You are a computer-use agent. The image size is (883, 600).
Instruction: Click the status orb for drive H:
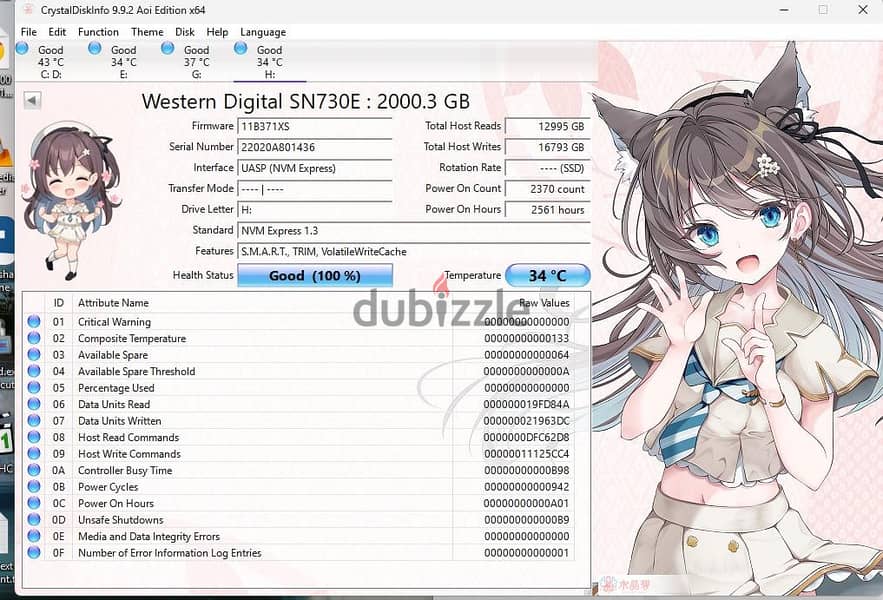[240, 48]
